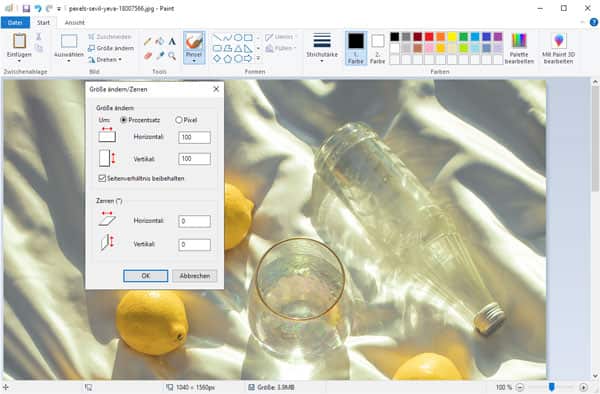Select the Magnifier tool
This screenshot has width=600, height=394.
(x=172, y=56)
